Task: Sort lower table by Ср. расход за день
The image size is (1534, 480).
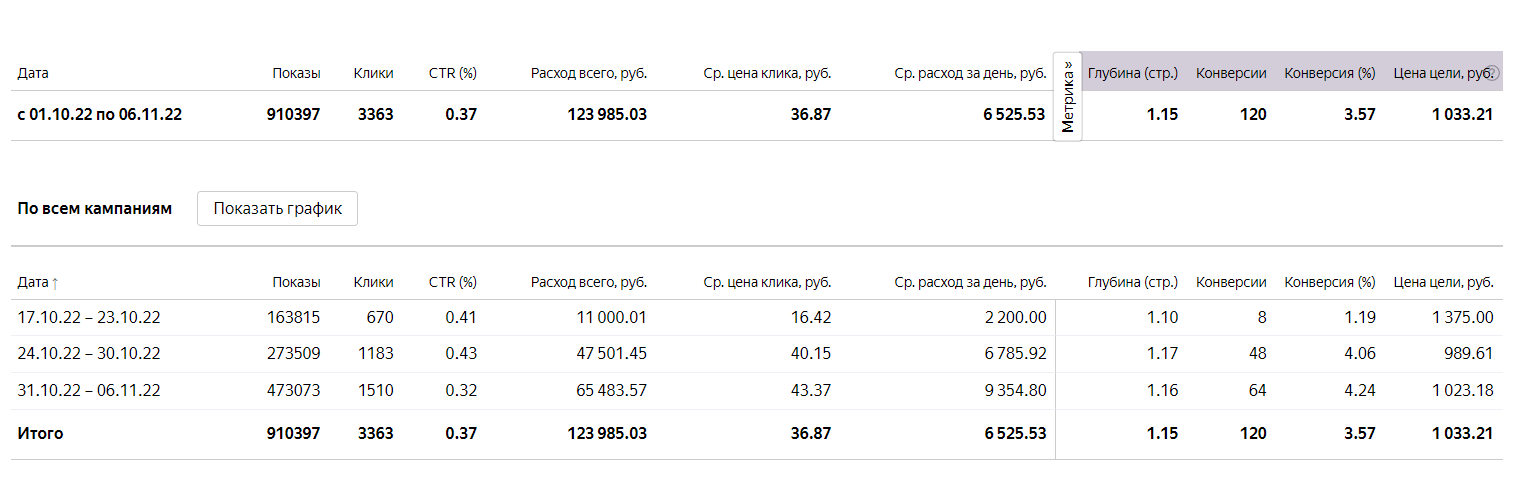Action: [x=970, y=282]
